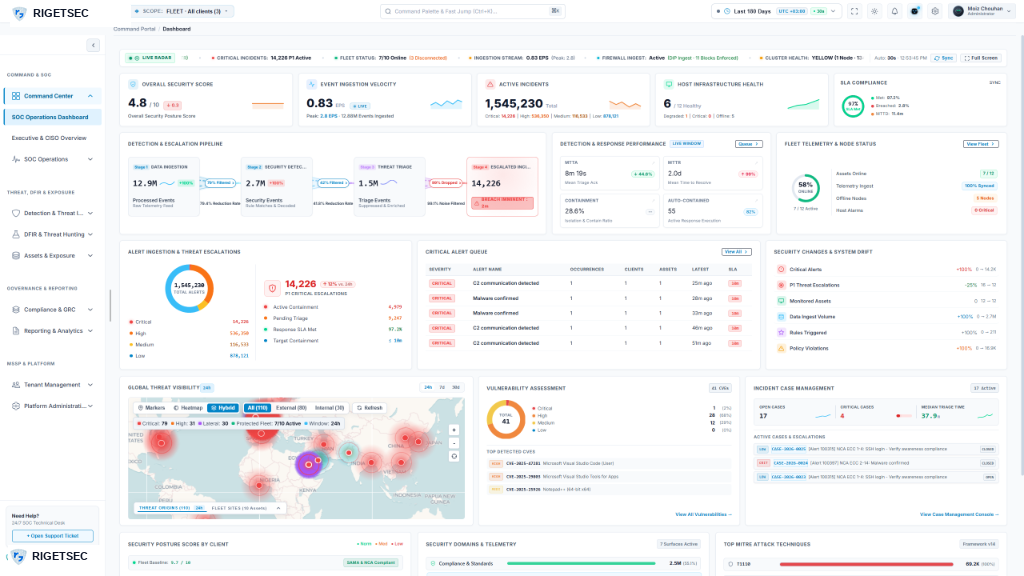The image size is (1024, 576).
Task: Open the Scope FLEET All clients dropdown
Action: (x=182, y=11)
